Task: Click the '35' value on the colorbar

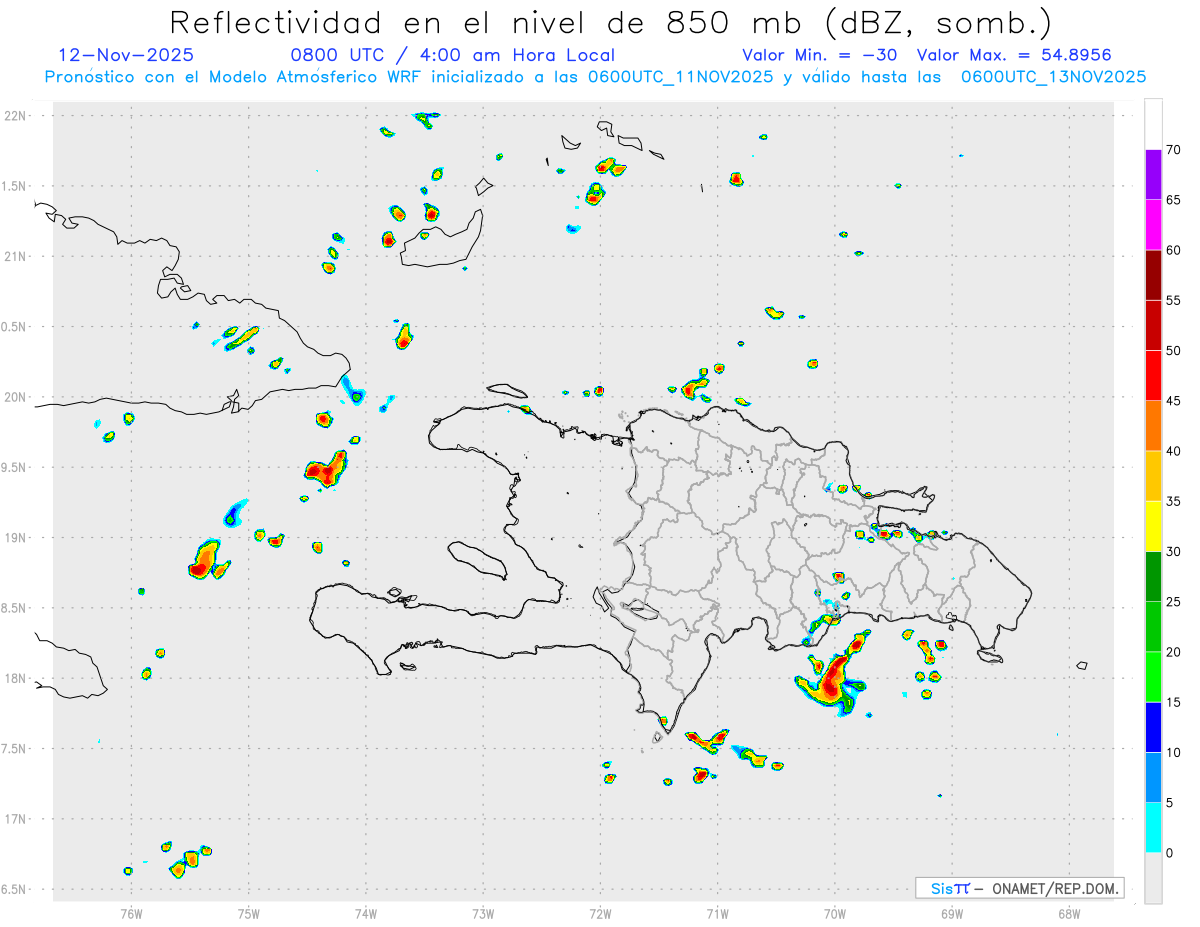Action: [1174, 502]
